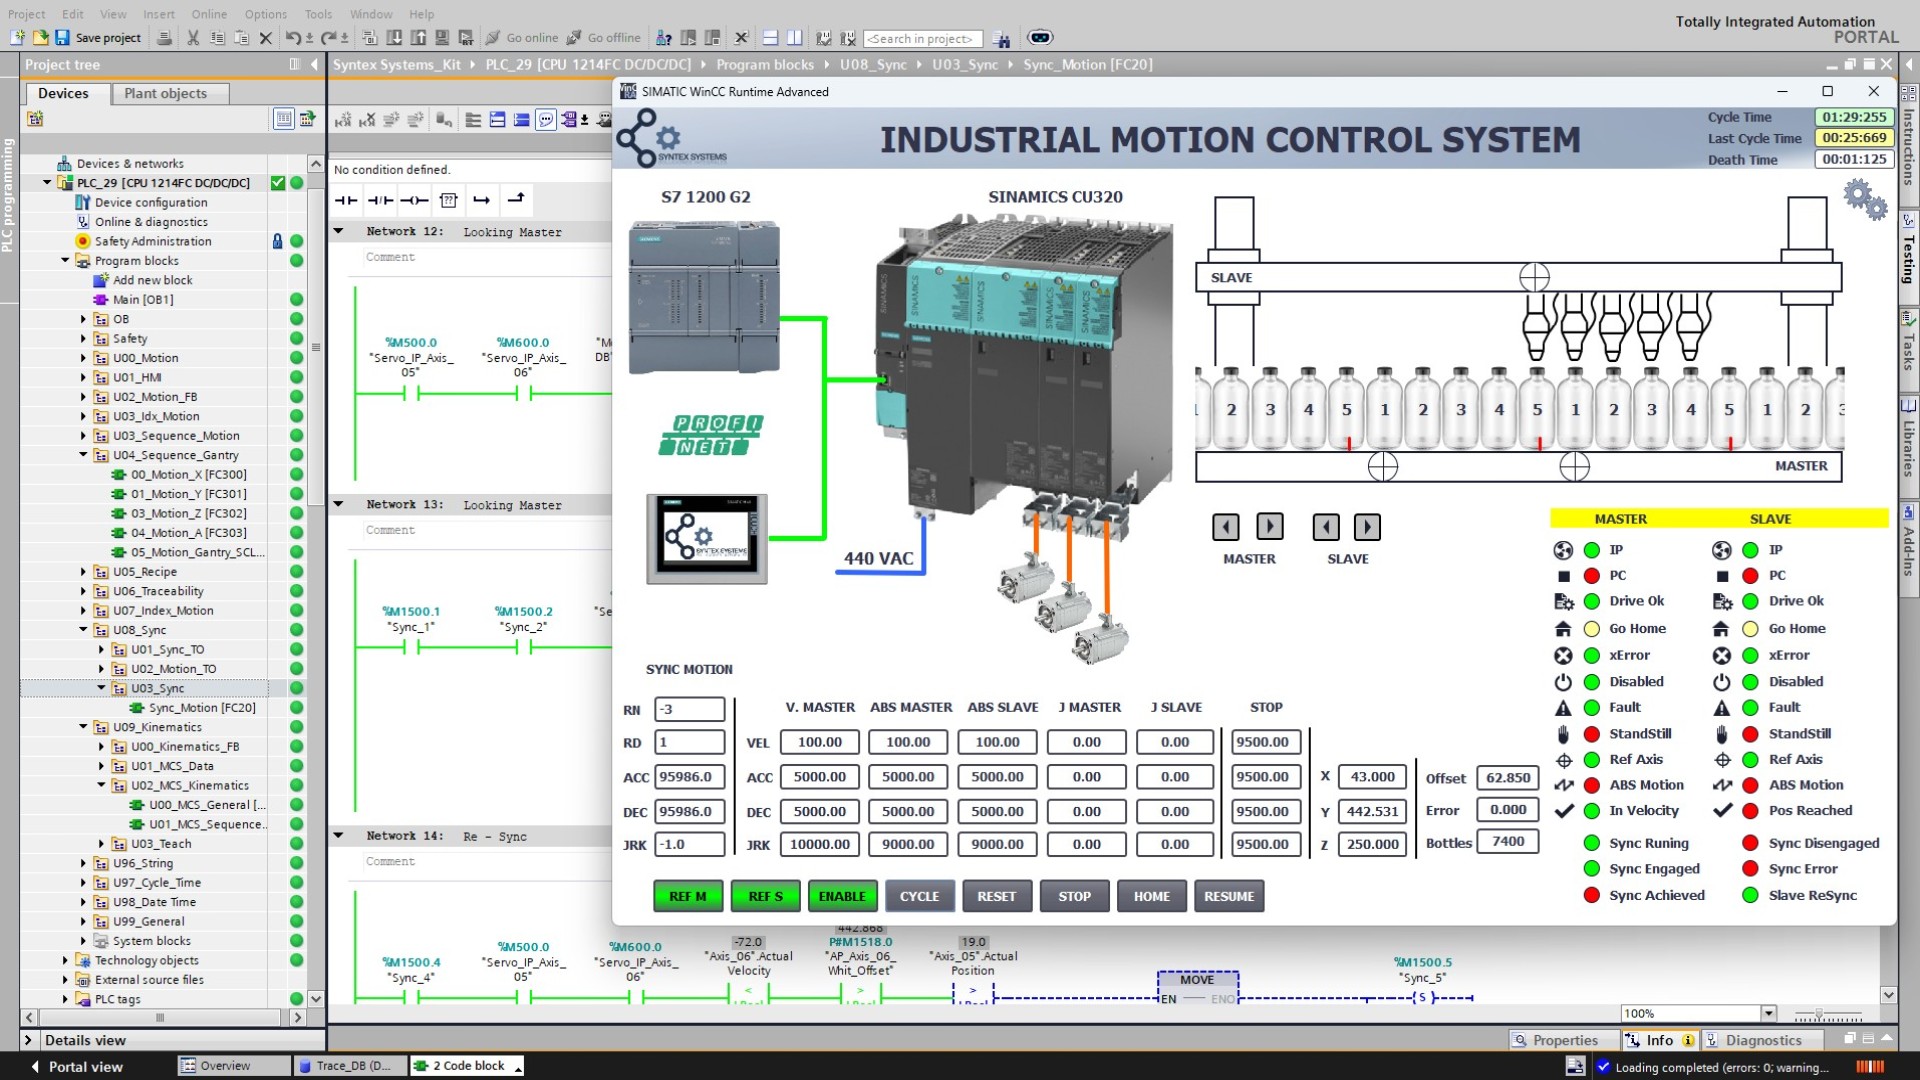Click the RN input field in Sync Motion
Viewport: 1920px width, 1080px height.
[x=690, y=710]
